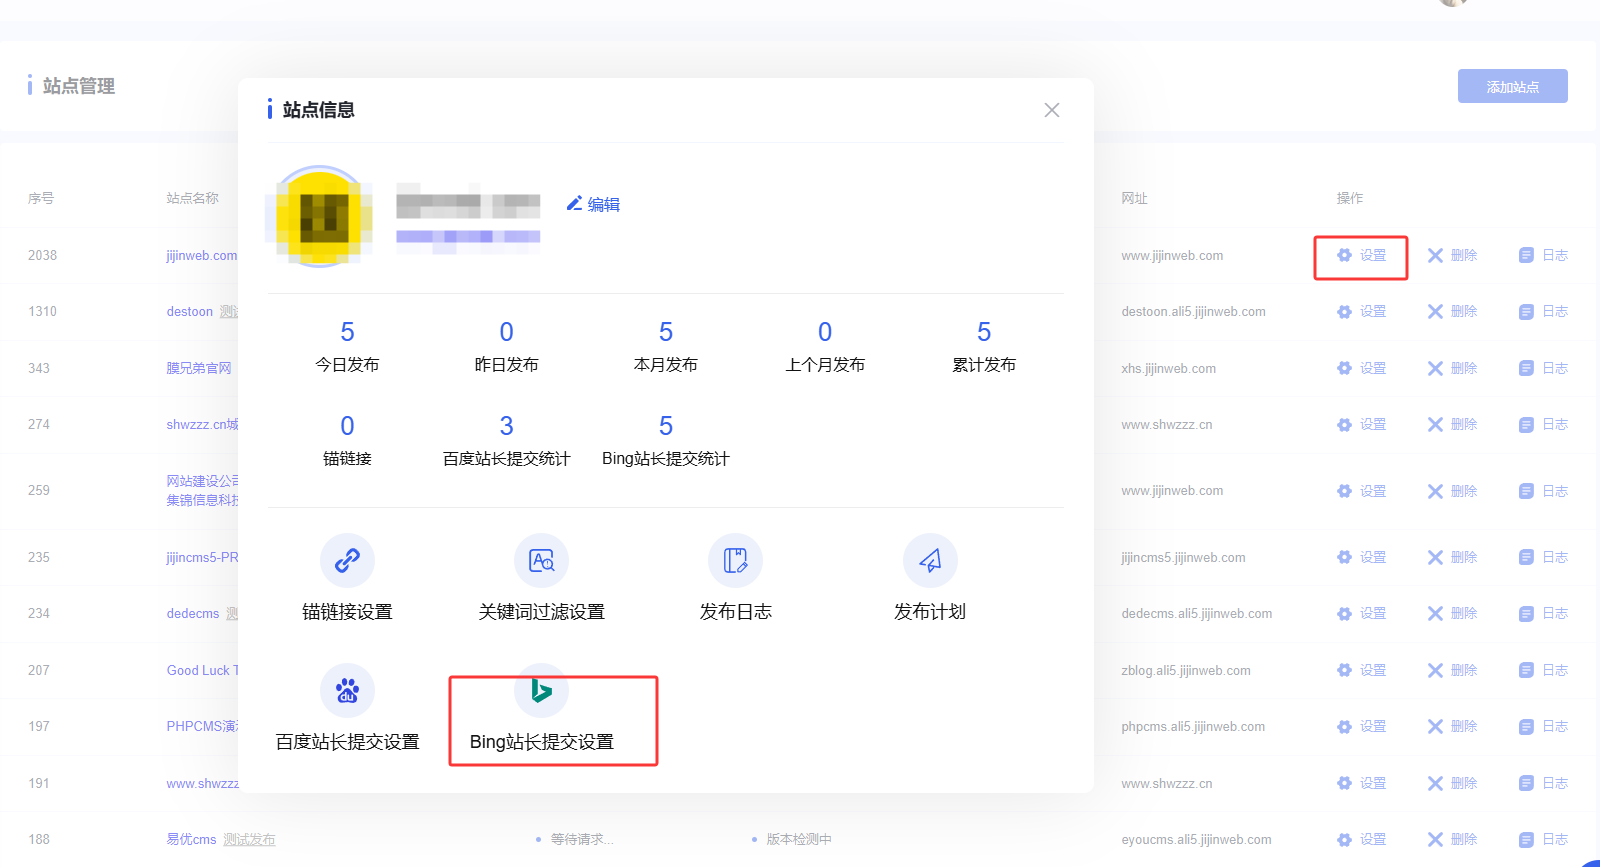
Task: Delete the dedecms.ali5.jijinweb.com site
Action: pos(1452,614)
